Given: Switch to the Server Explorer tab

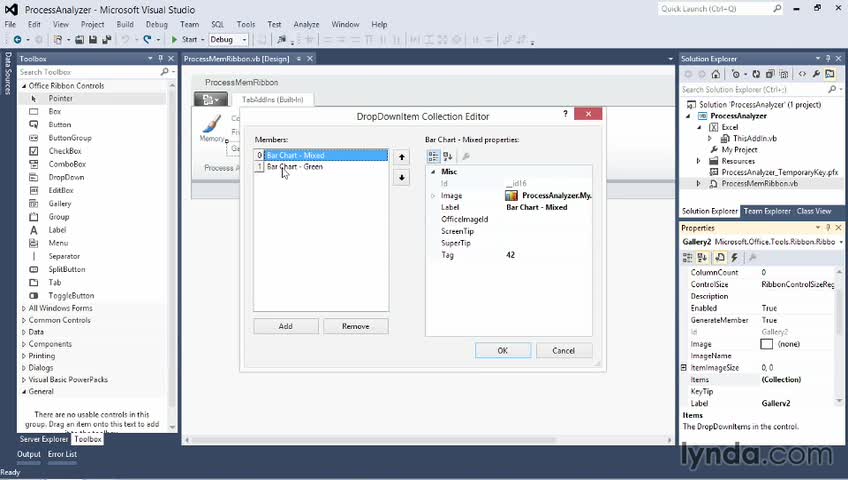Looking at the screenshot, I should pos(44,439).
